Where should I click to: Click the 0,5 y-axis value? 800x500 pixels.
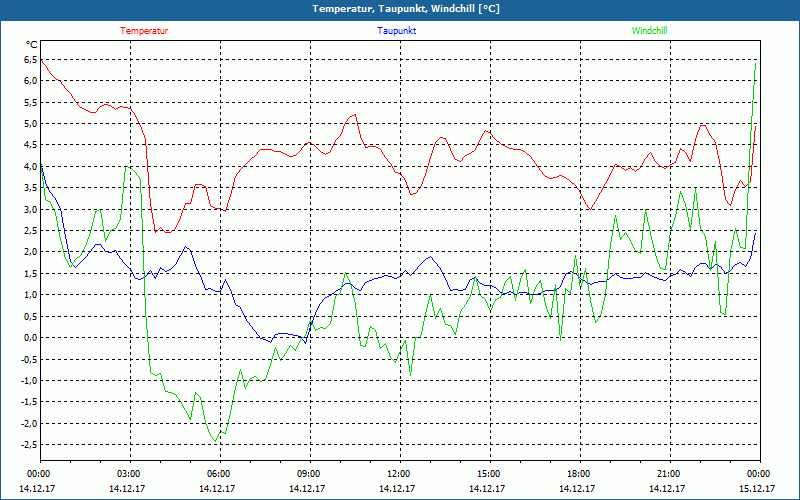tap(31, 316)
